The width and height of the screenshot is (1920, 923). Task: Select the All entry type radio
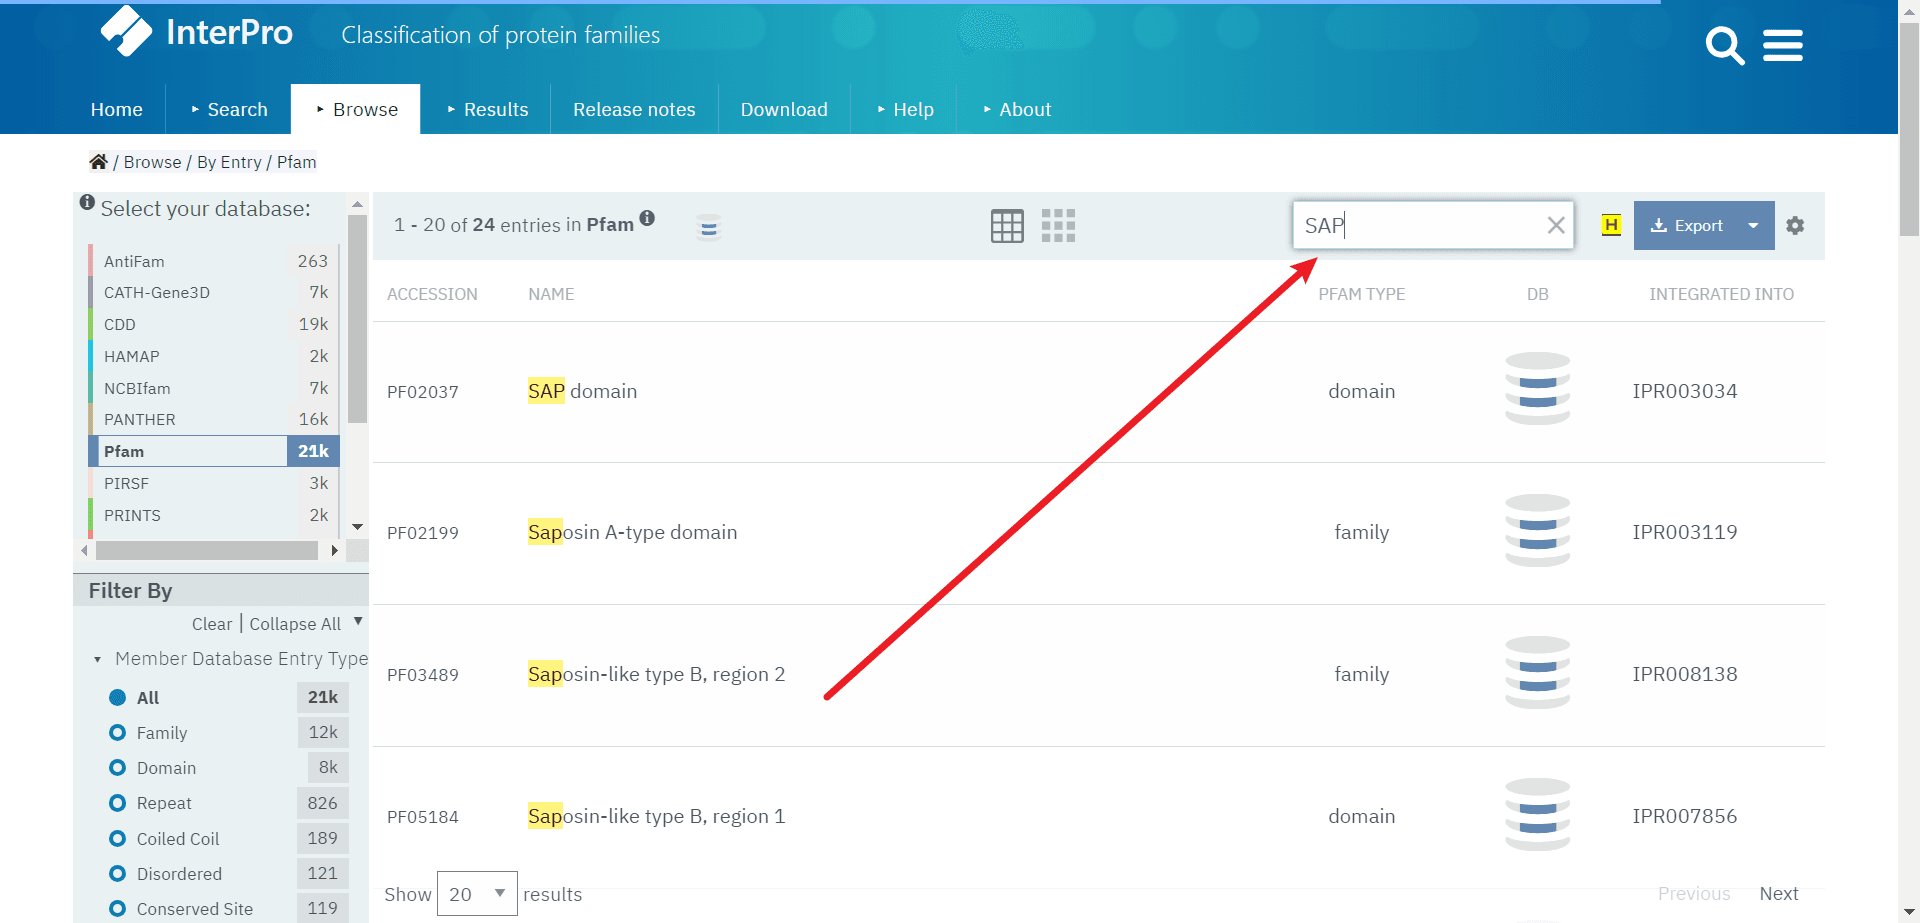point(118,697)
